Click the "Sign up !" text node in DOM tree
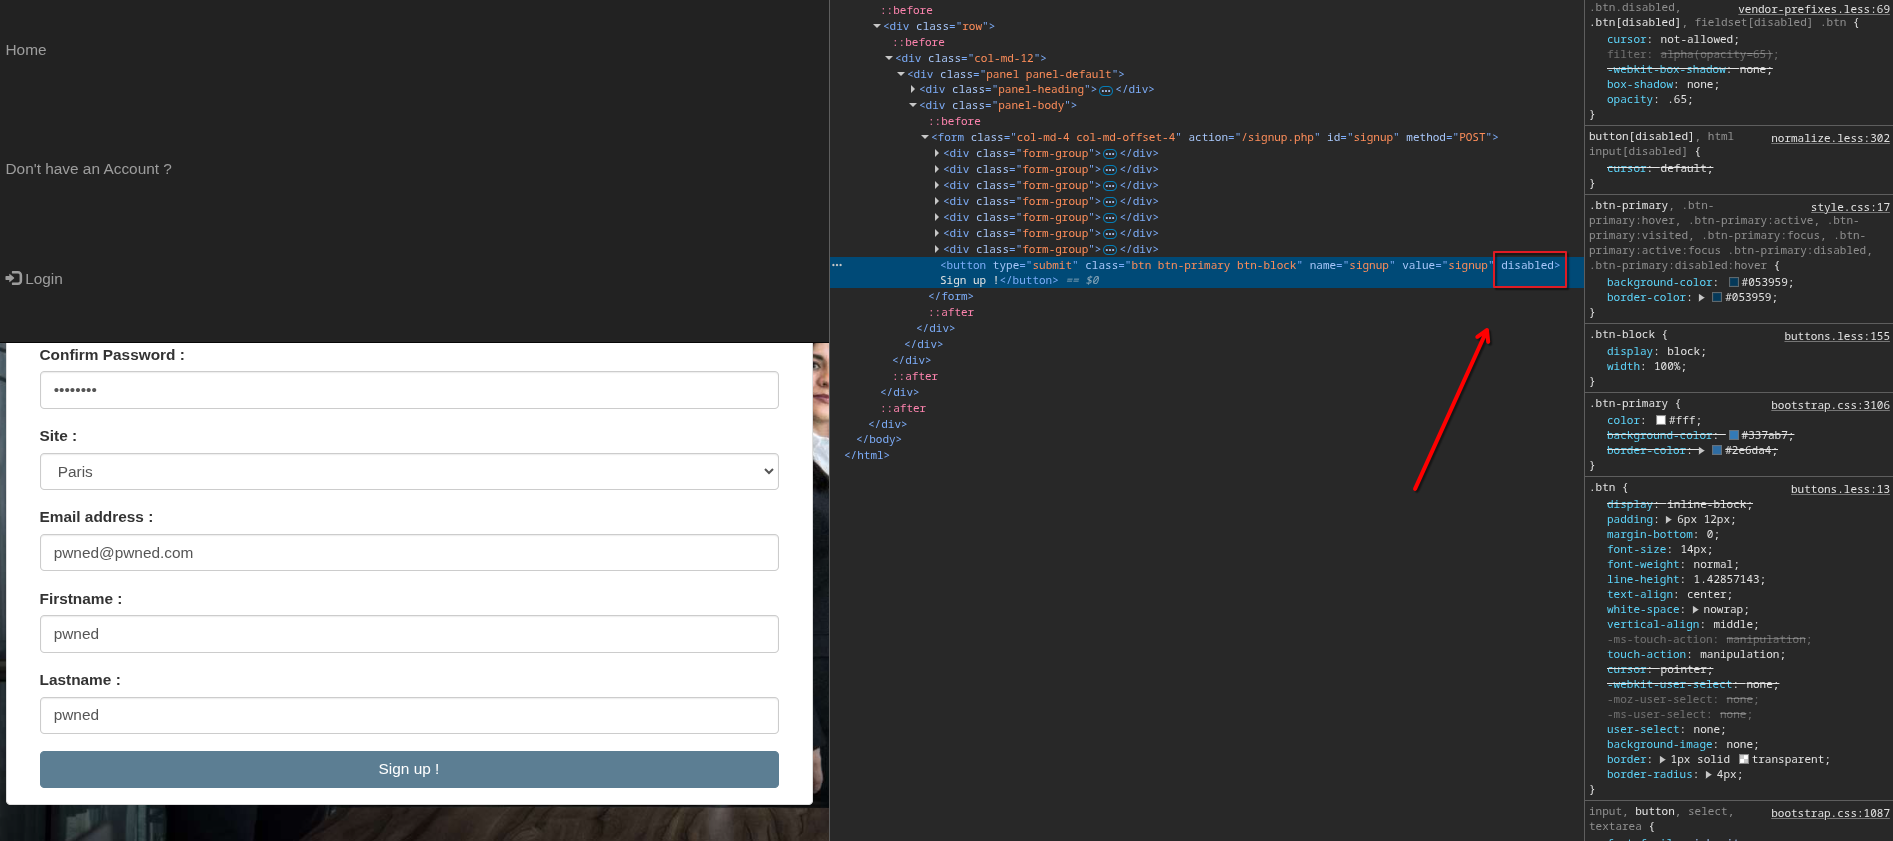The image size is (1893, 841). pos(969,280)
